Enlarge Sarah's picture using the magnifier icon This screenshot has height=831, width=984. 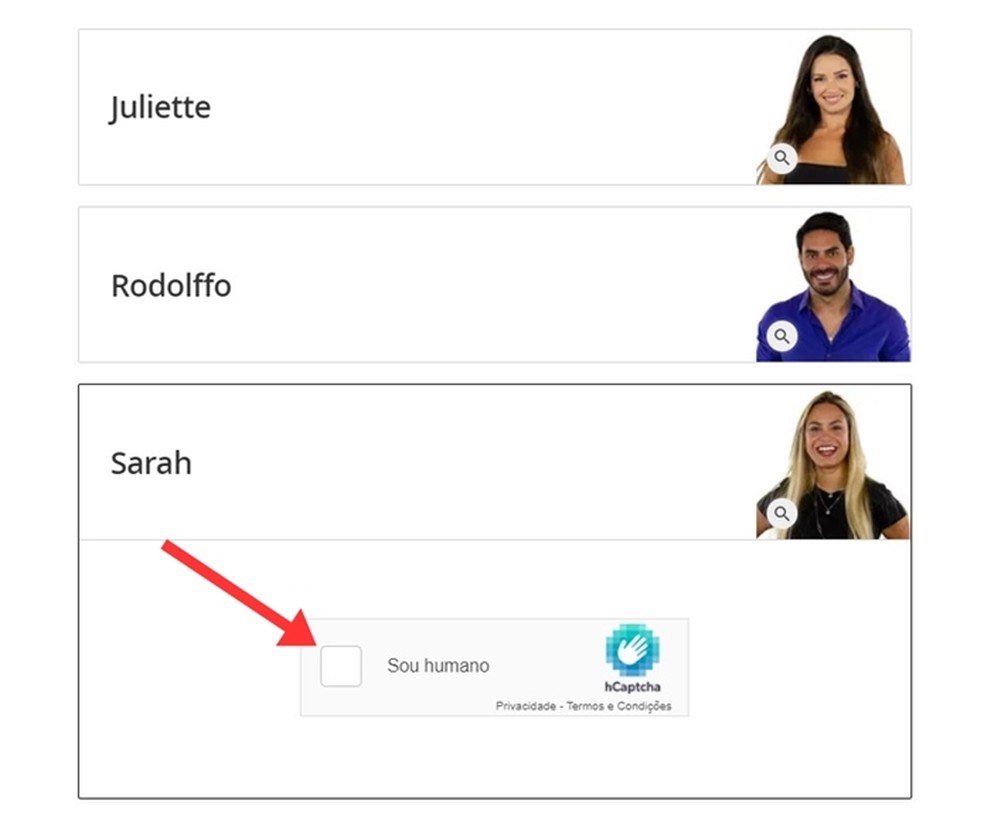tap(782, 514)
